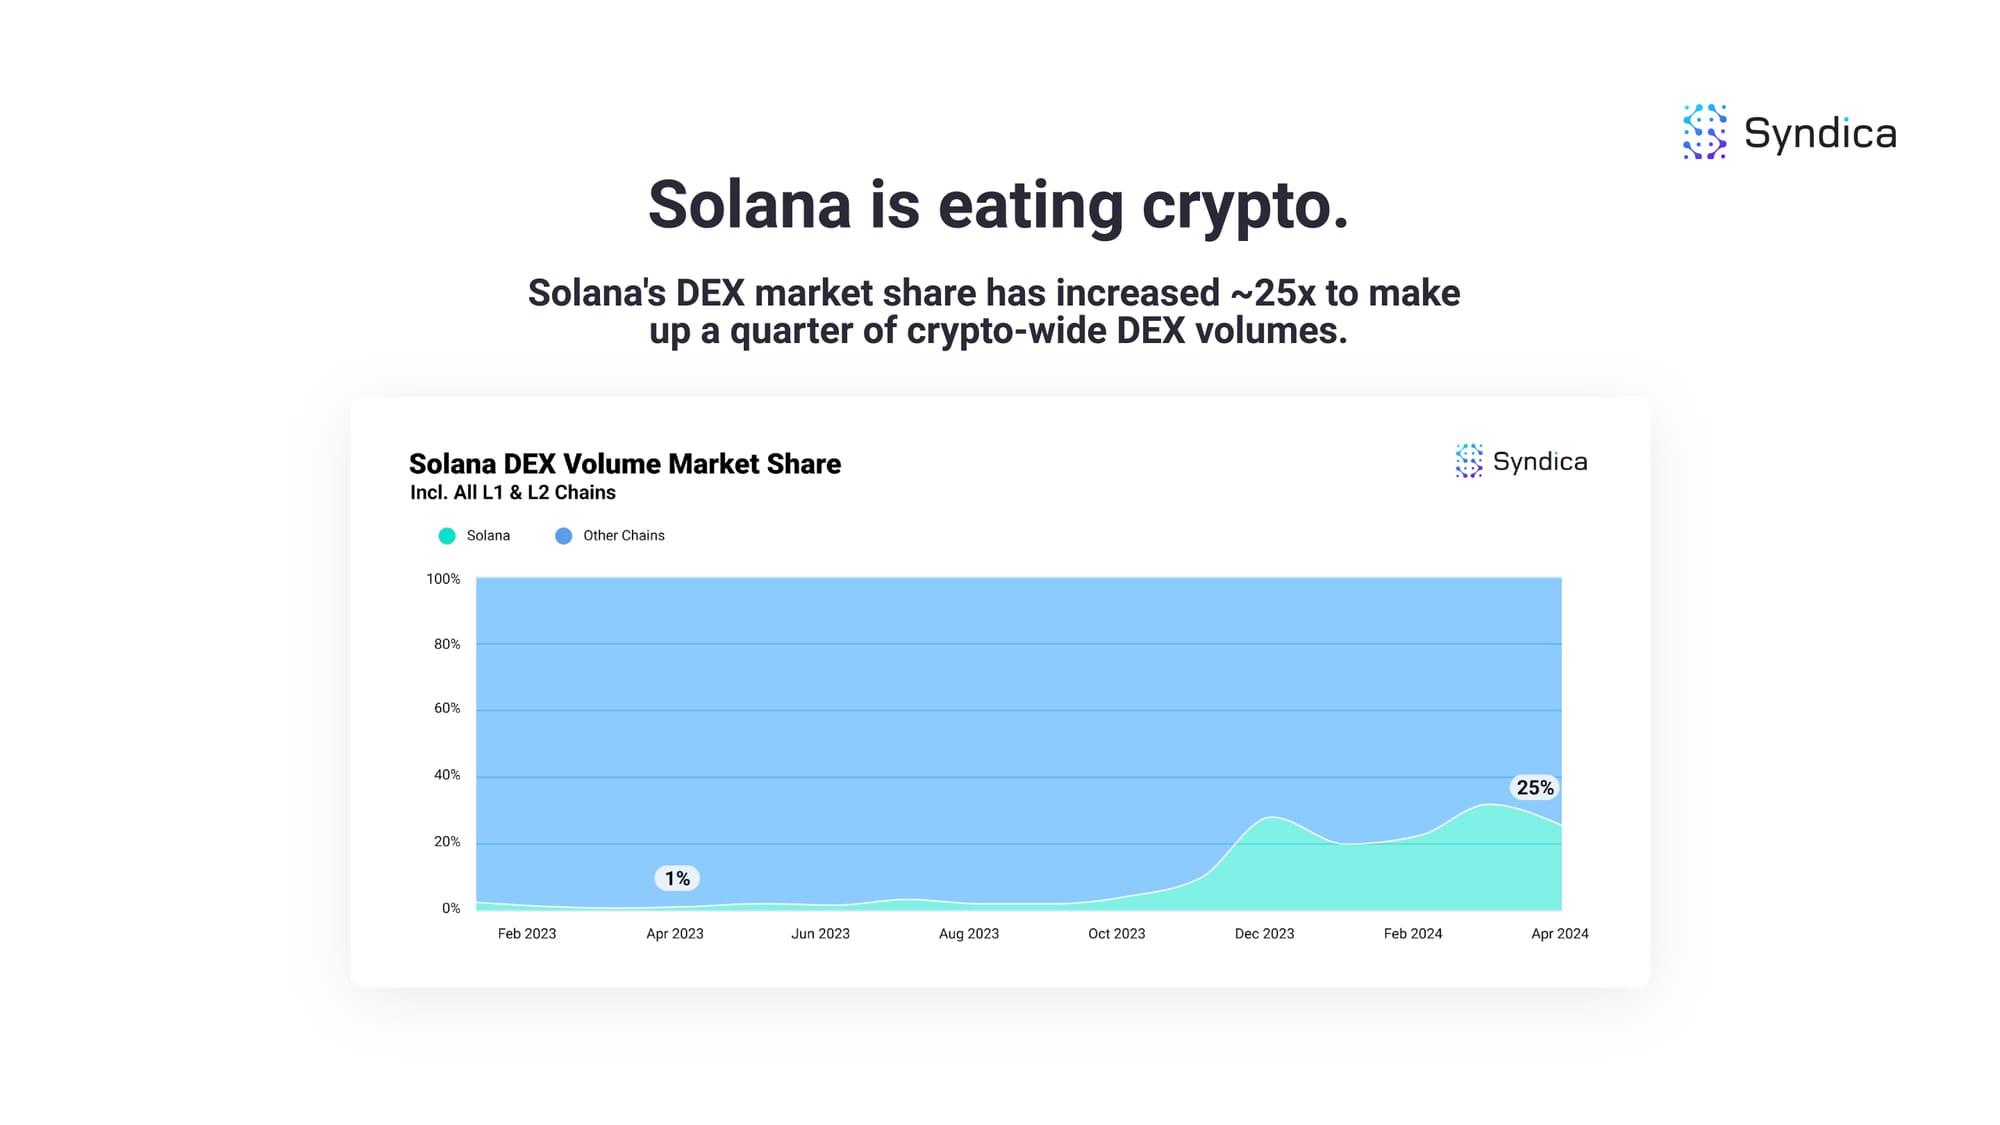Image resolution: width=2000 pixels, height=1125 pixels.
Task: Toggle the Solana legend dot
Action: point(447,536)
